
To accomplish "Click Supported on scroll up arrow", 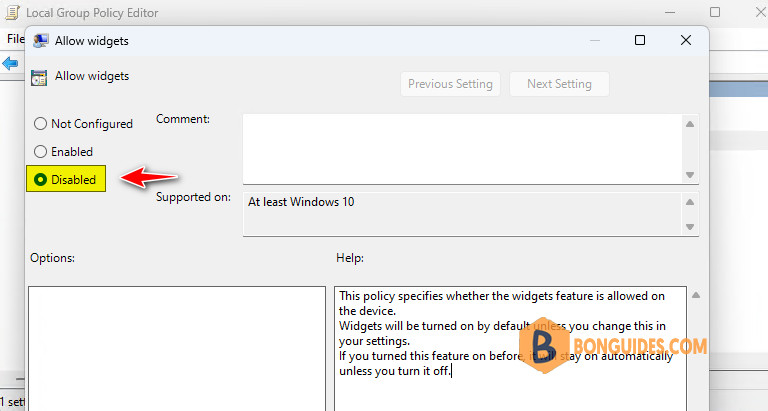I will [x=690, y=202].
